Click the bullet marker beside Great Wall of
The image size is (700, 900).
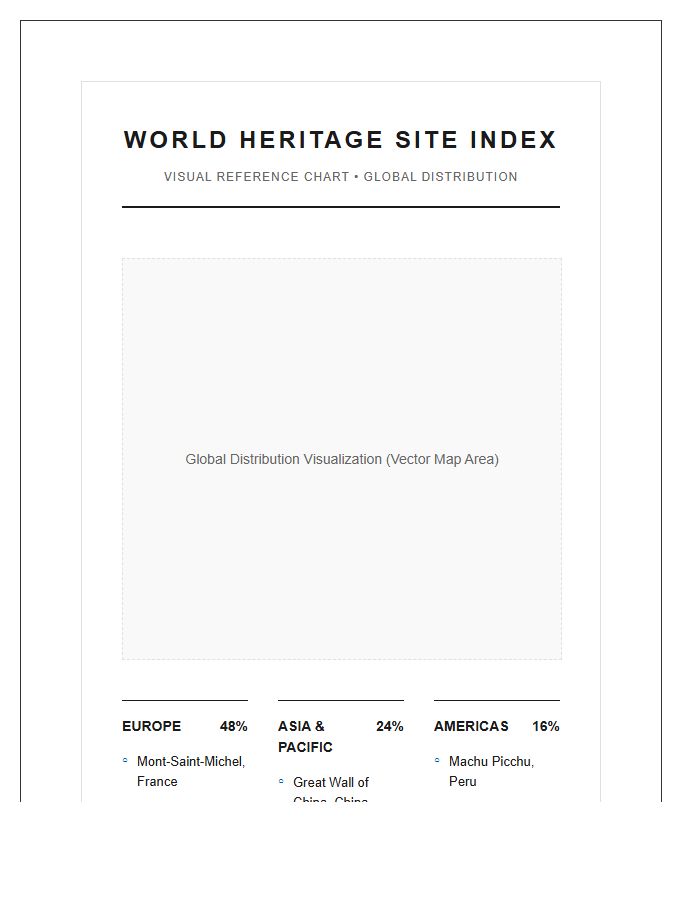281,781
